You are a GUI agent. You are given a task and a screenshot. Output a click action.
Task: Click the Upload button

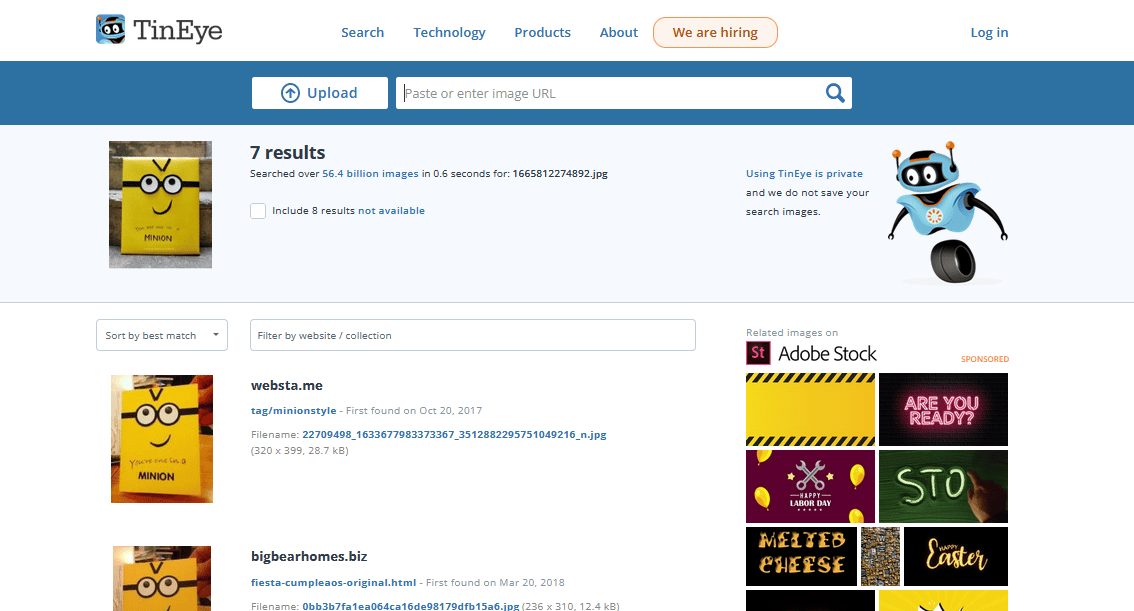[320, 93]
